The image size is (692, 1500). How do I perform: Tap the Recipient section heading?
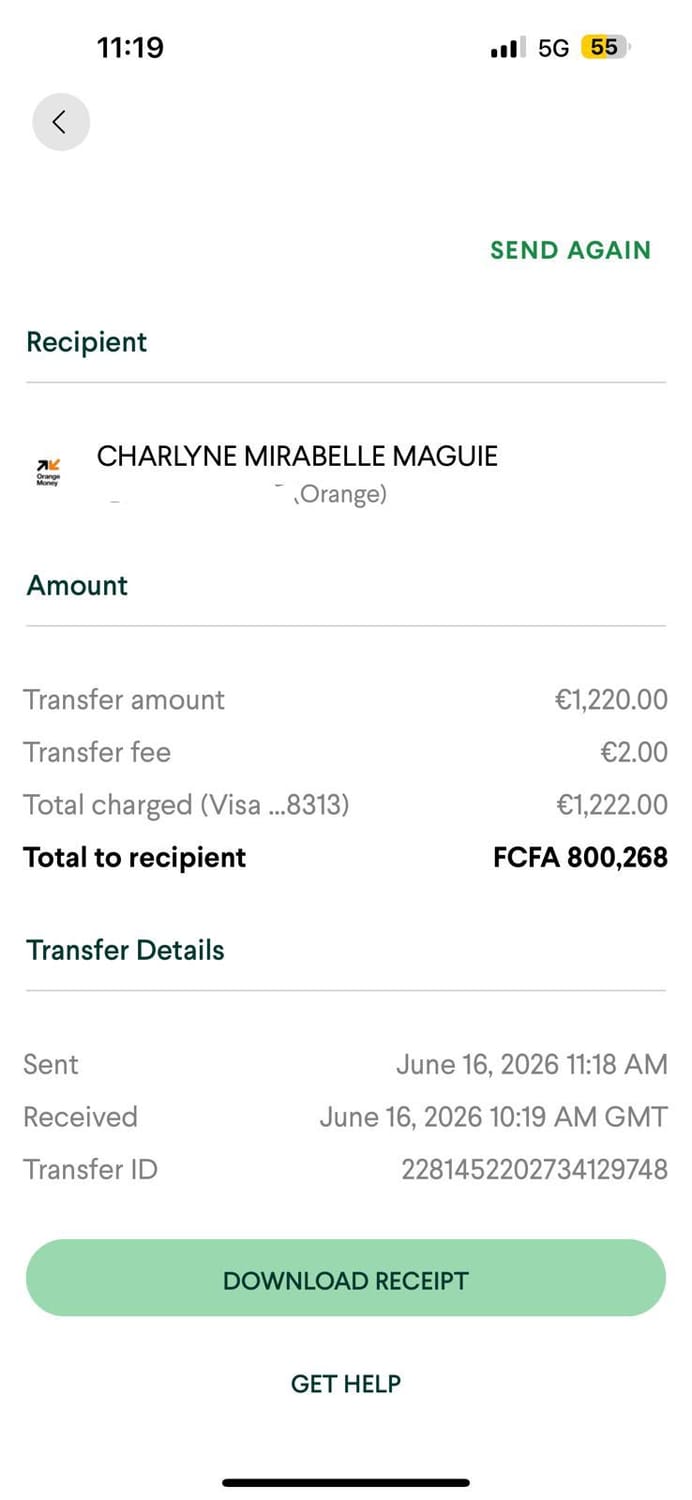[x=87, y=342]
